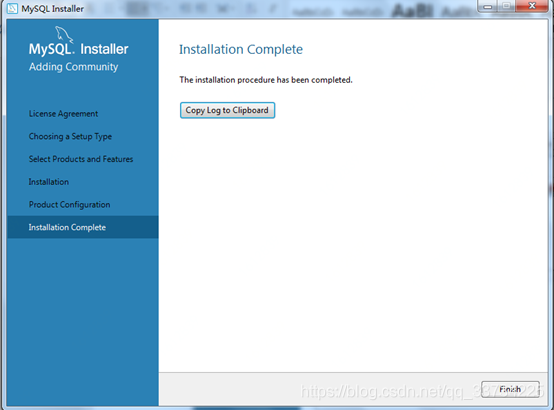
Task: Minimize the MySQL Installer window
Action: [488, 6]
